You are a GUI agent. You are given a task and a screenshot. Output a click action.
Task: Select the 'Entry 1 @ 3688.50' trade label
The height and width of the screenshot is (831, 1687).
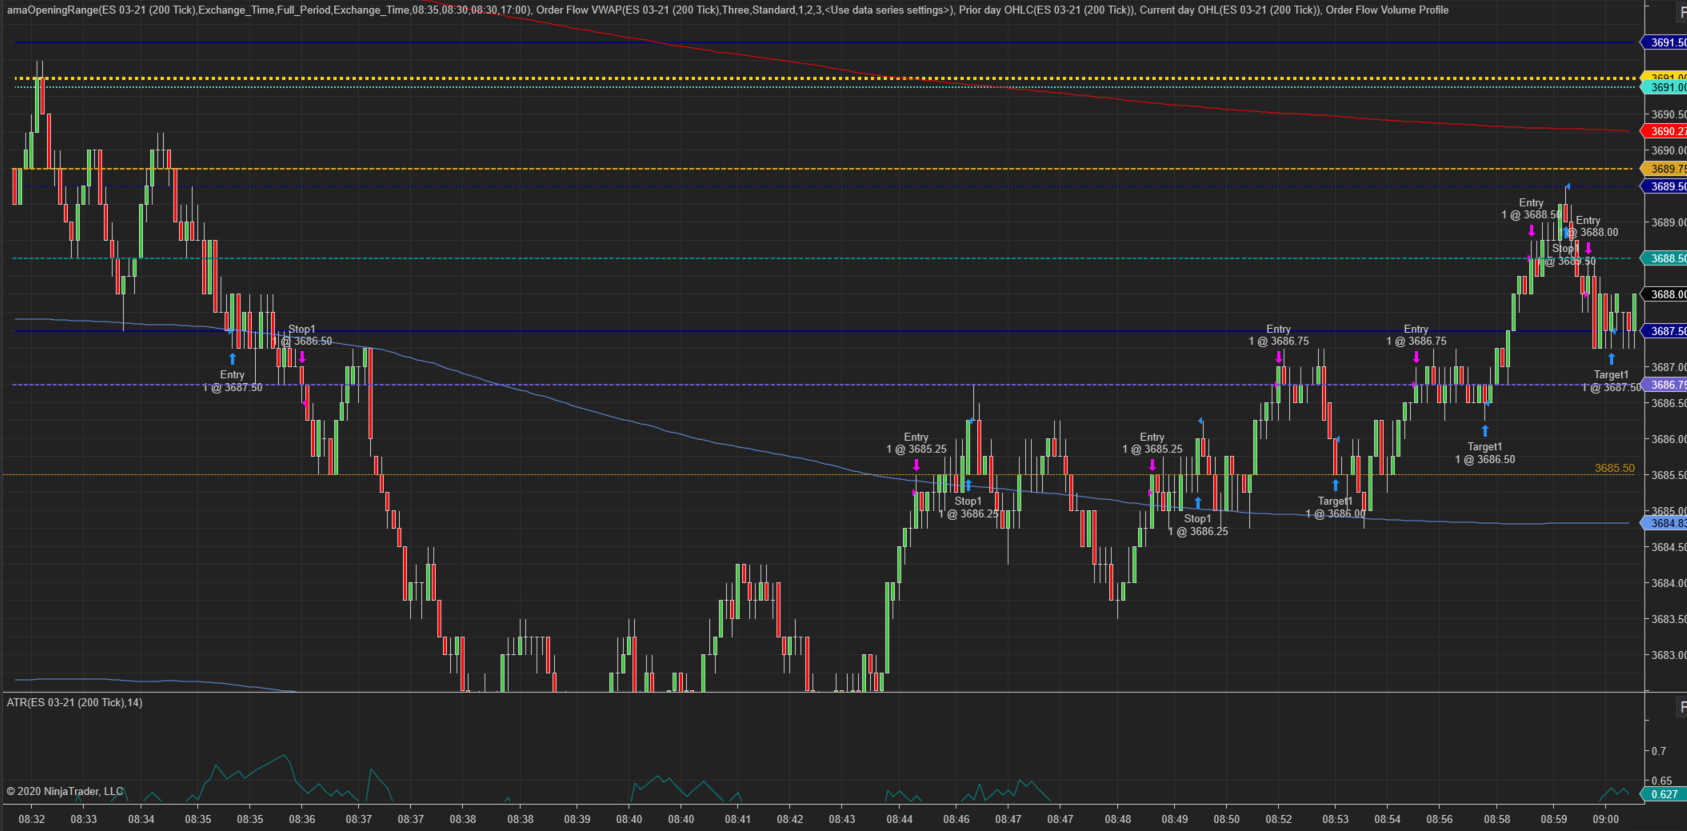pos(1531,208)
